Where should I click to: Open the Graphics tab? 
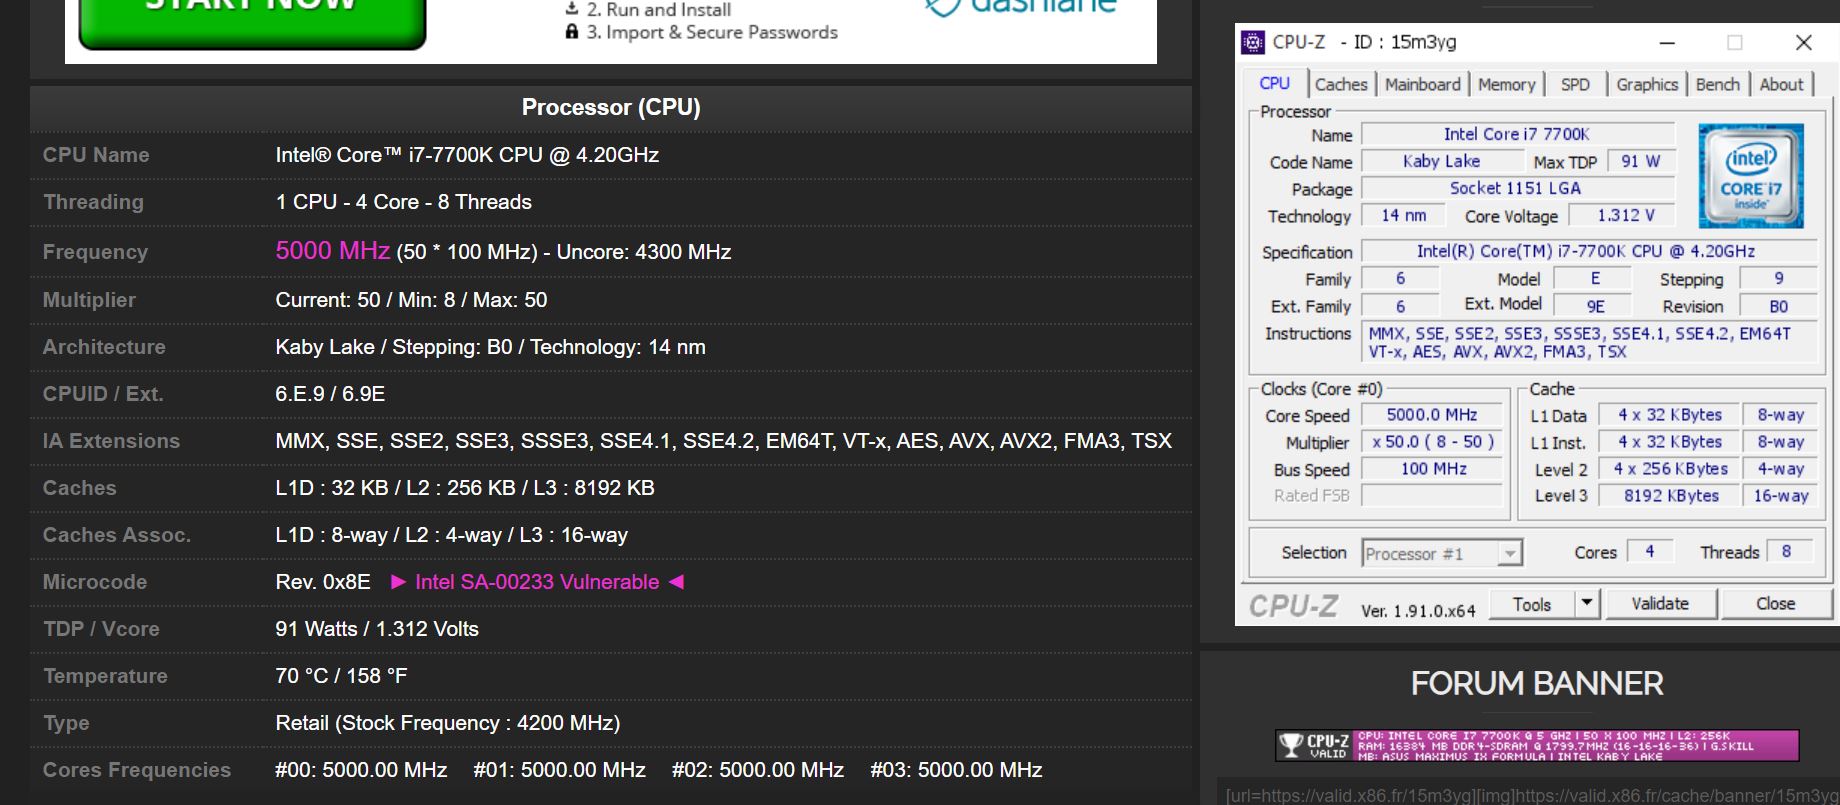point(1647,85)
